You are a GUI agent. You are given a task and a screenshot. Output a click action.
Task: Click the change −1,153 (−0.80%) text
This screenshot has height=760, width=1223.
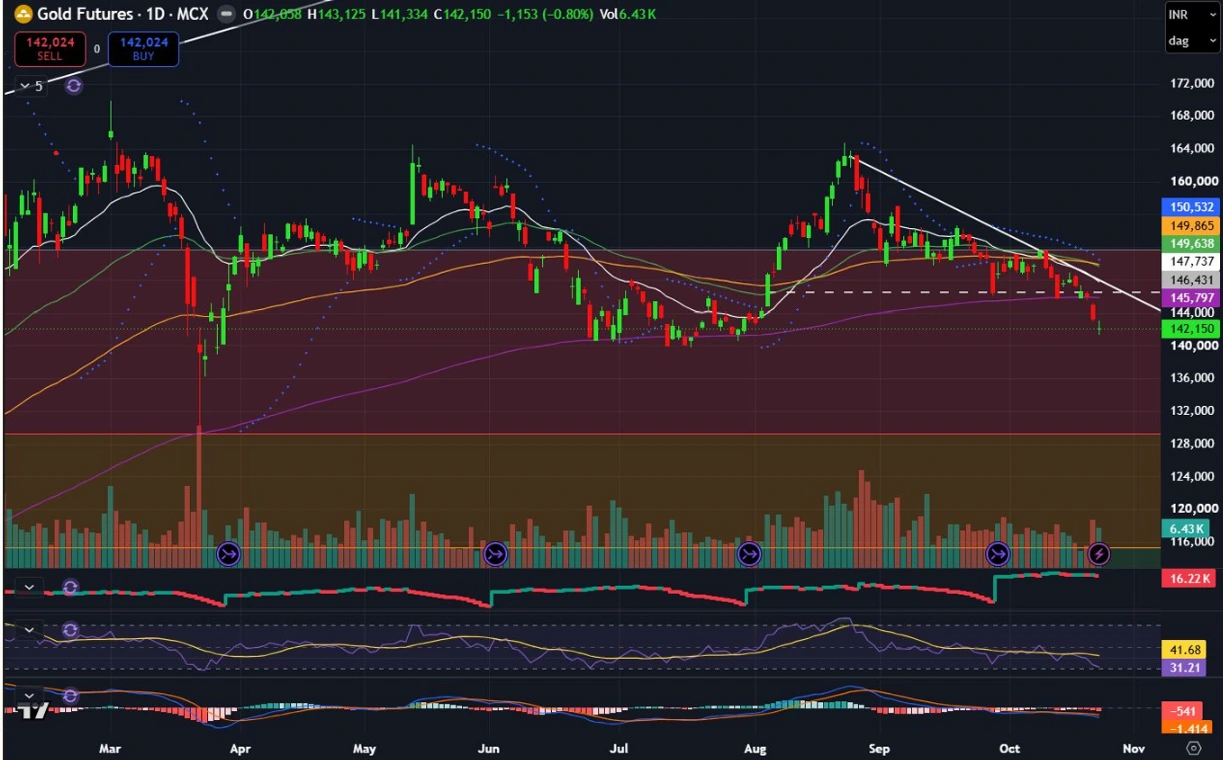tap(546, 14)
